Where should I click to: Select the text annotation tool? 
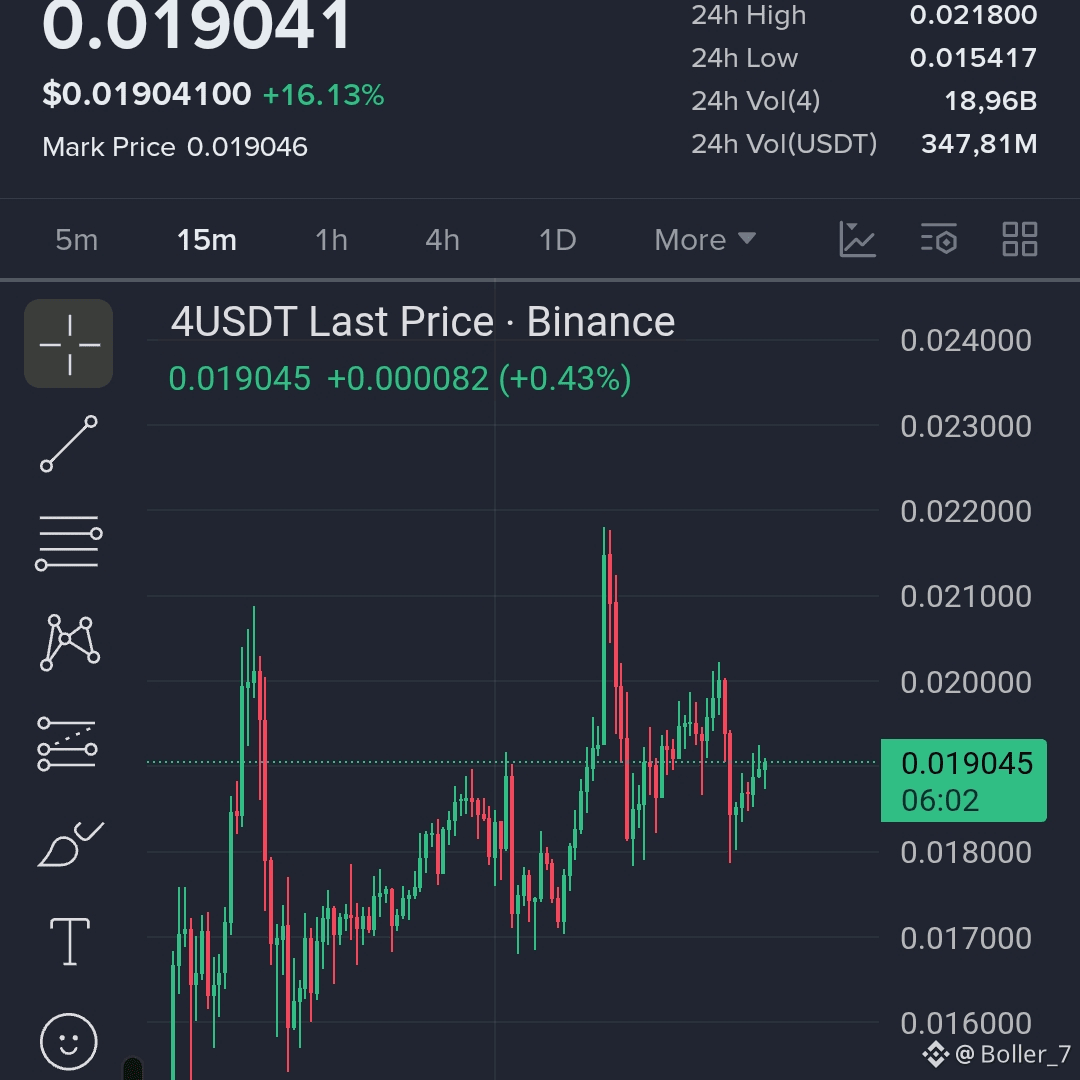coord(70,942)
